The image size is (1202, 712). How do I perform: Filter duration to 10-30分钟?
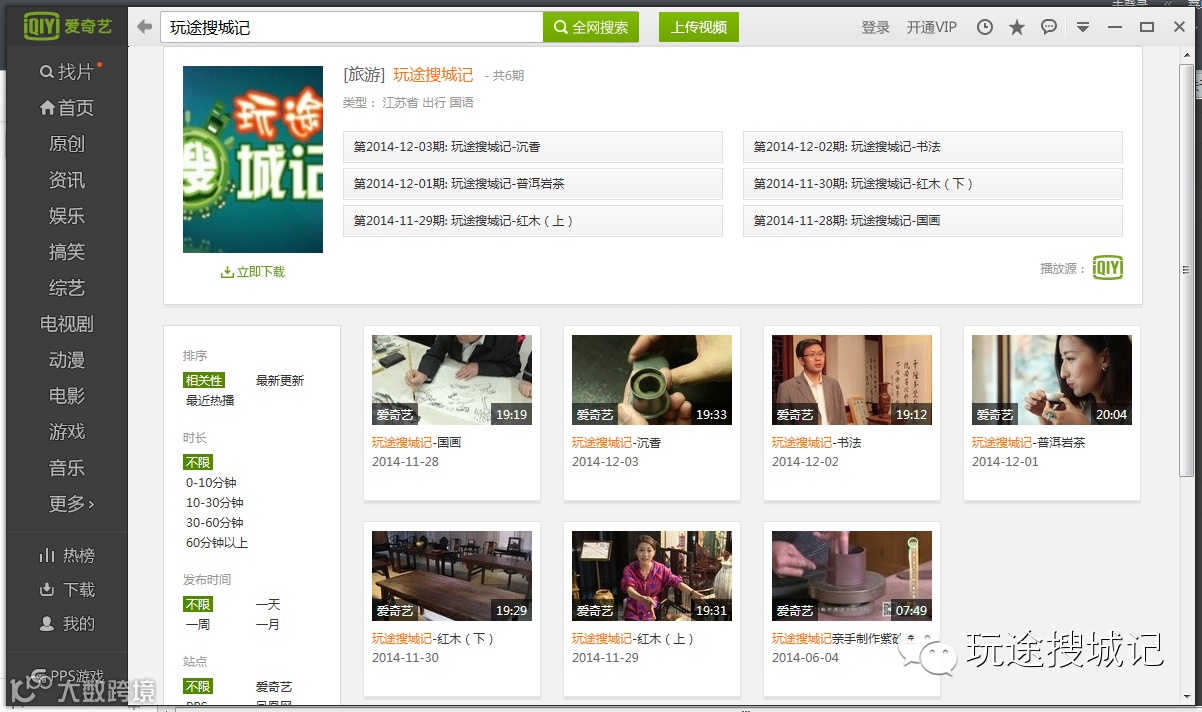click(x=215, y=502)
